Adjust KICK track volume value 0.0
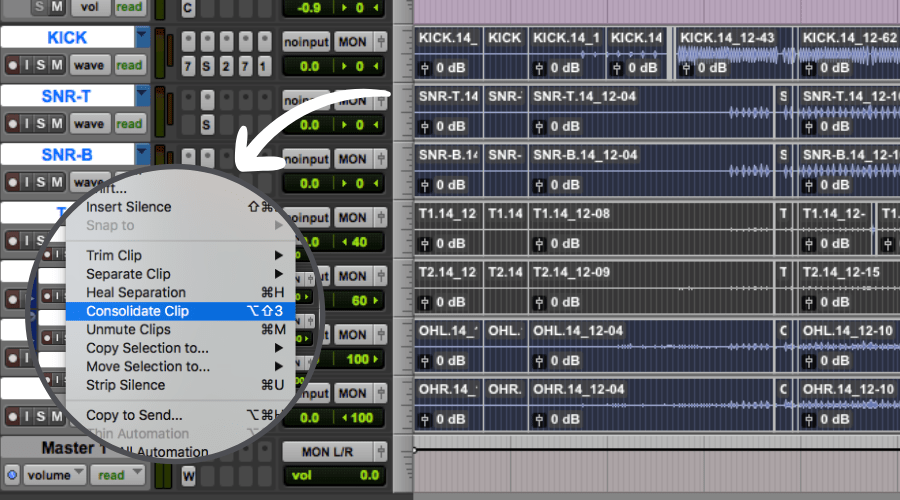This screenshot has height=500, width=900. 309,67
